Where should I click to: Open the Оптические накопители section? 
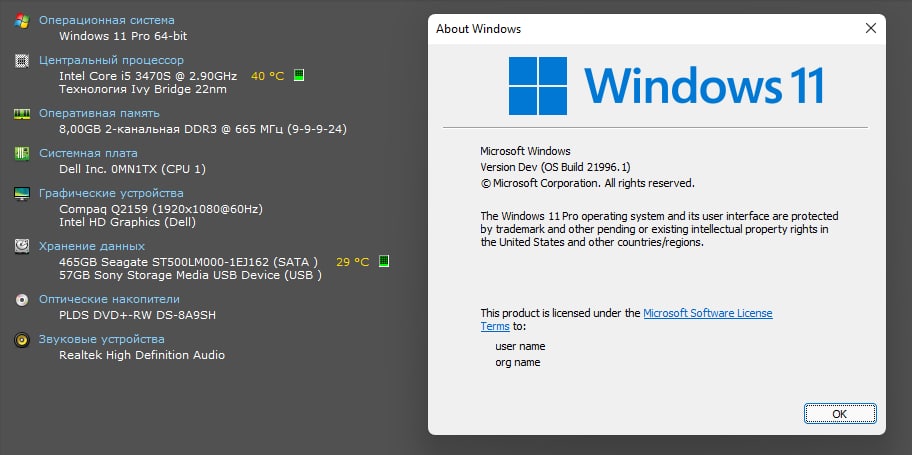[109, 299]
